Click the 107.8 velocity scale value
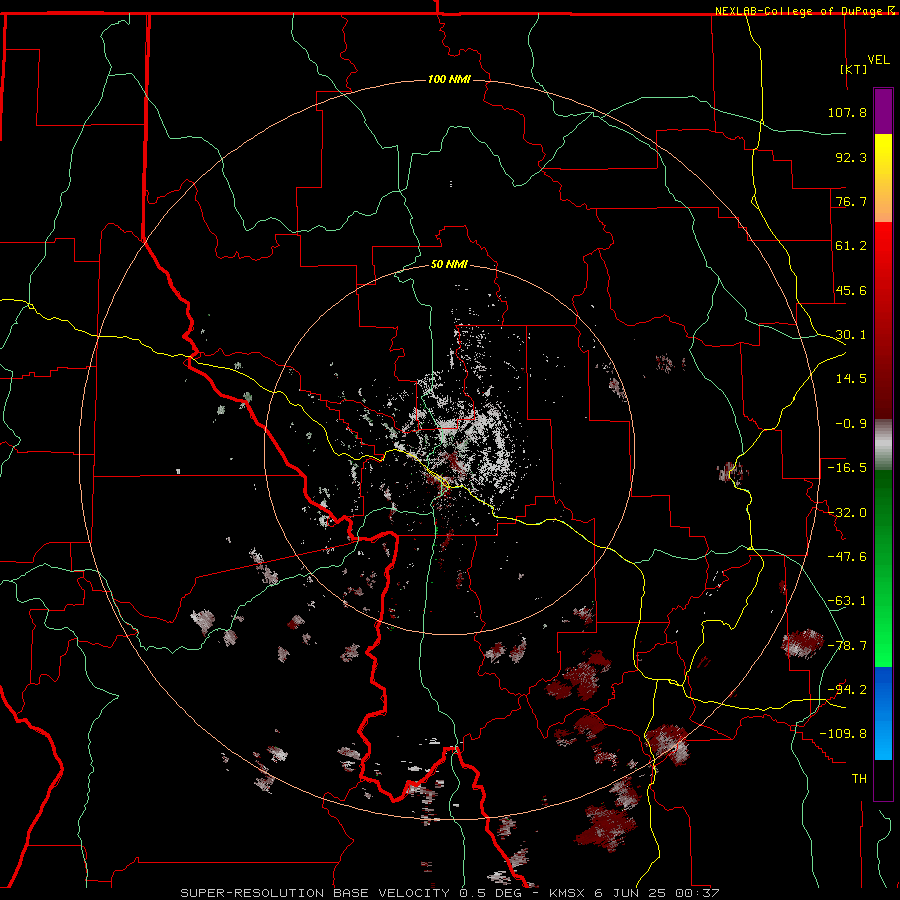900x900 pixels. (847, 112)
